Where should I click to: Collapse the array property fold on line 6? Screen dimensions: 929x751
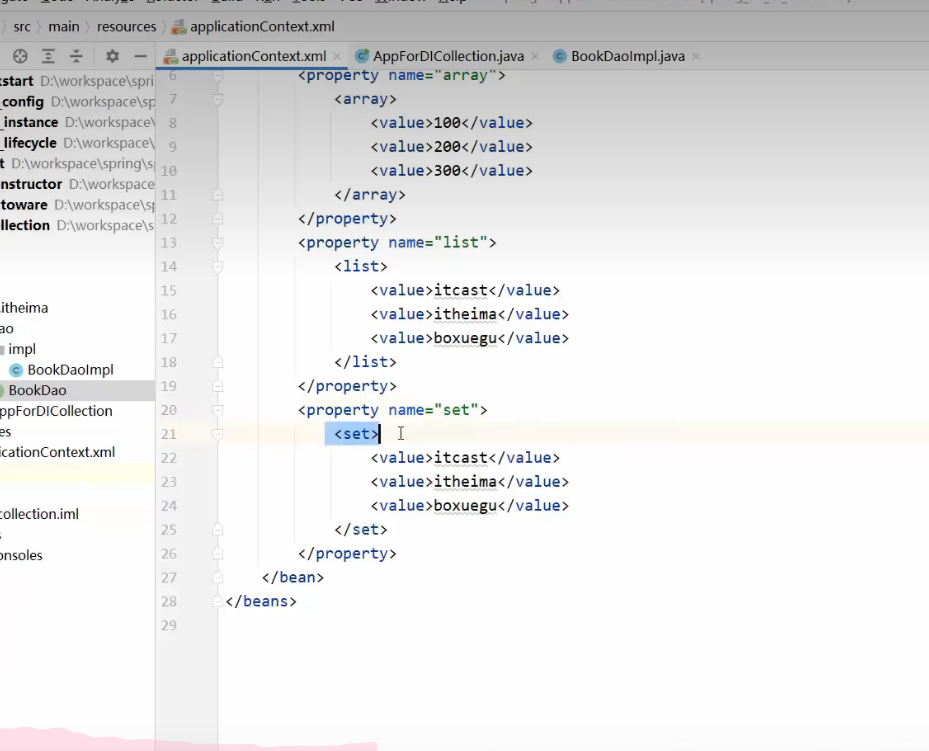pyautogui.click(x=218, y=76)
